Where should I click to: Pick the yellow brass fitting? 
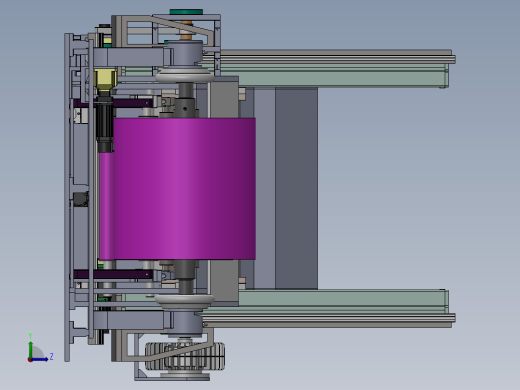105,79
